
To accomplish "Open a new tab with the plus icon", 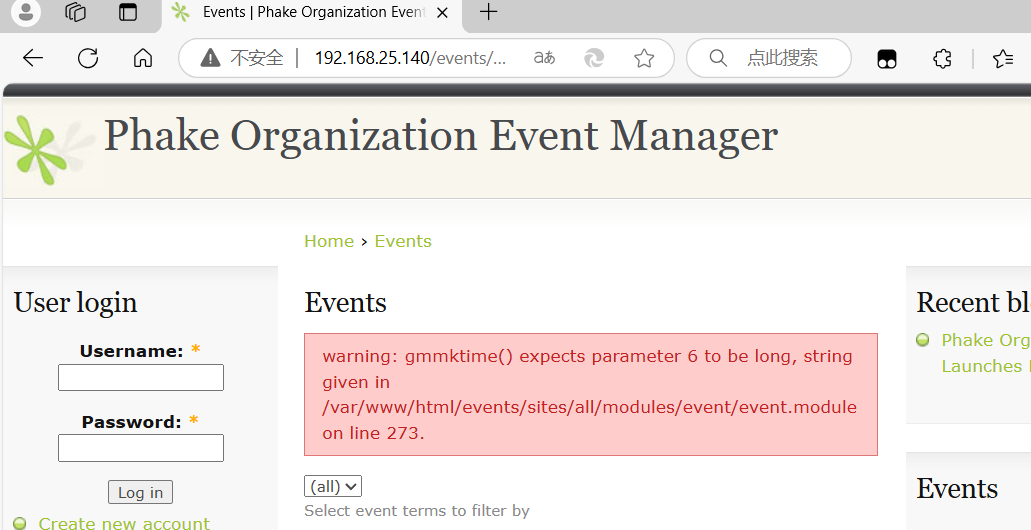I will [489, 11].
